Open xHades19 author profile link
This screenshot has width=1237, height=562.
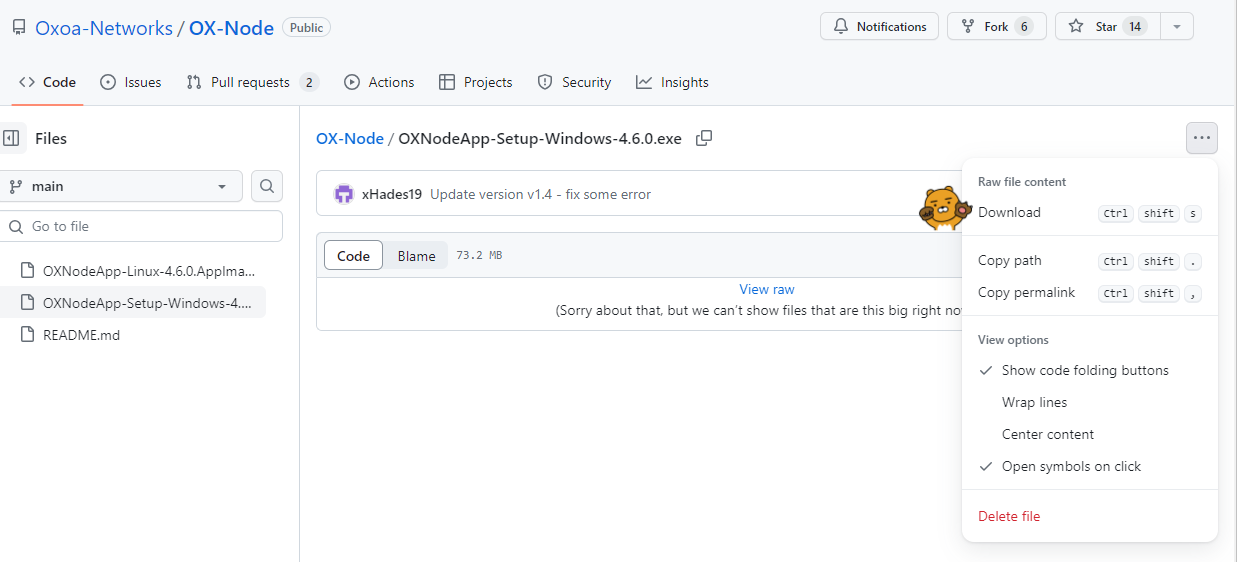tap(392, 194)
